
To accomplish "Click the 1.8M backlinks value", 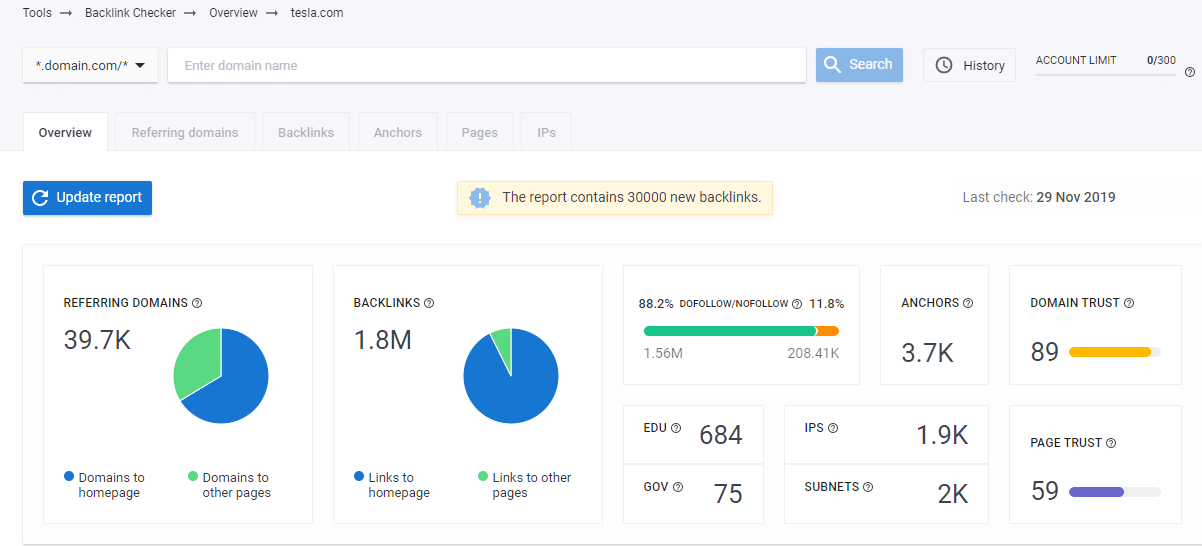I will tap(383, 340).
